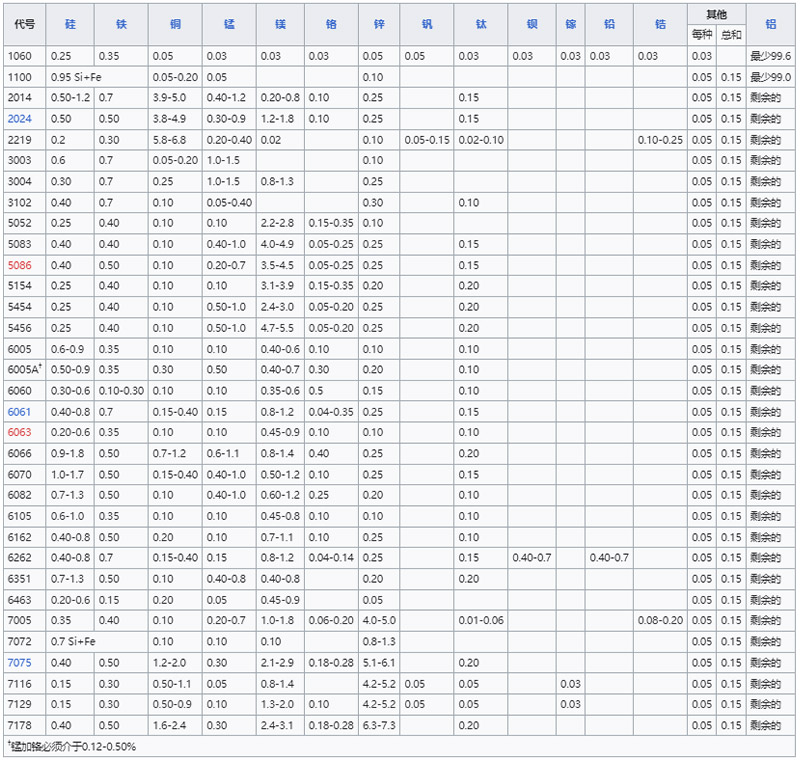The height and width of the screenshot is (769, 800).
Task: Open the 镓 (gallium) header link
Action: [x=571, y=24]
